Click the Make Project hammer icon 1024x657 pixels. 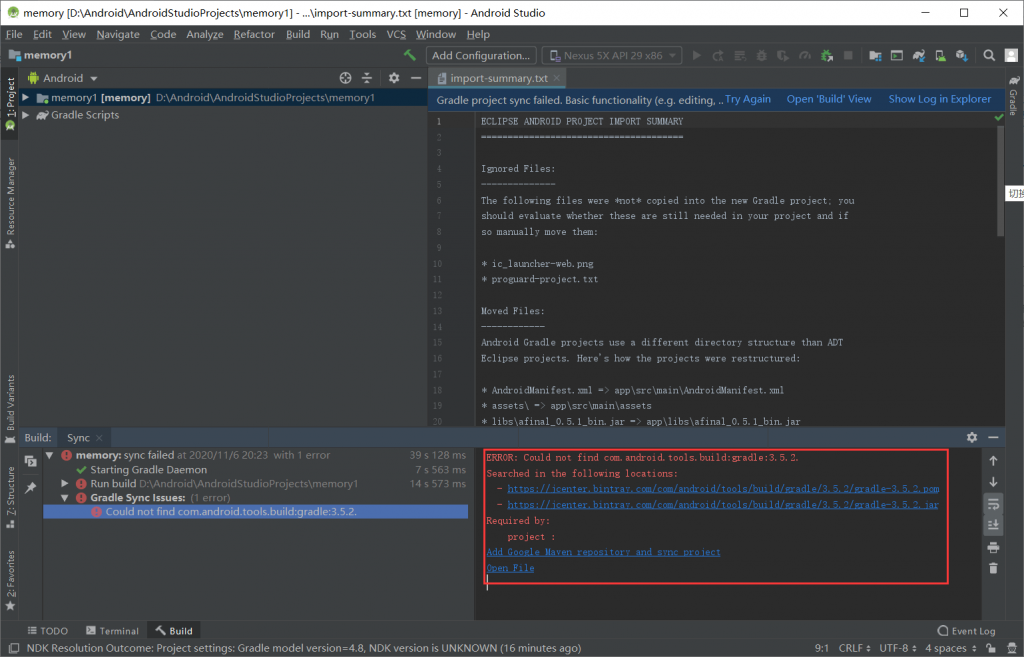(410, 56)
